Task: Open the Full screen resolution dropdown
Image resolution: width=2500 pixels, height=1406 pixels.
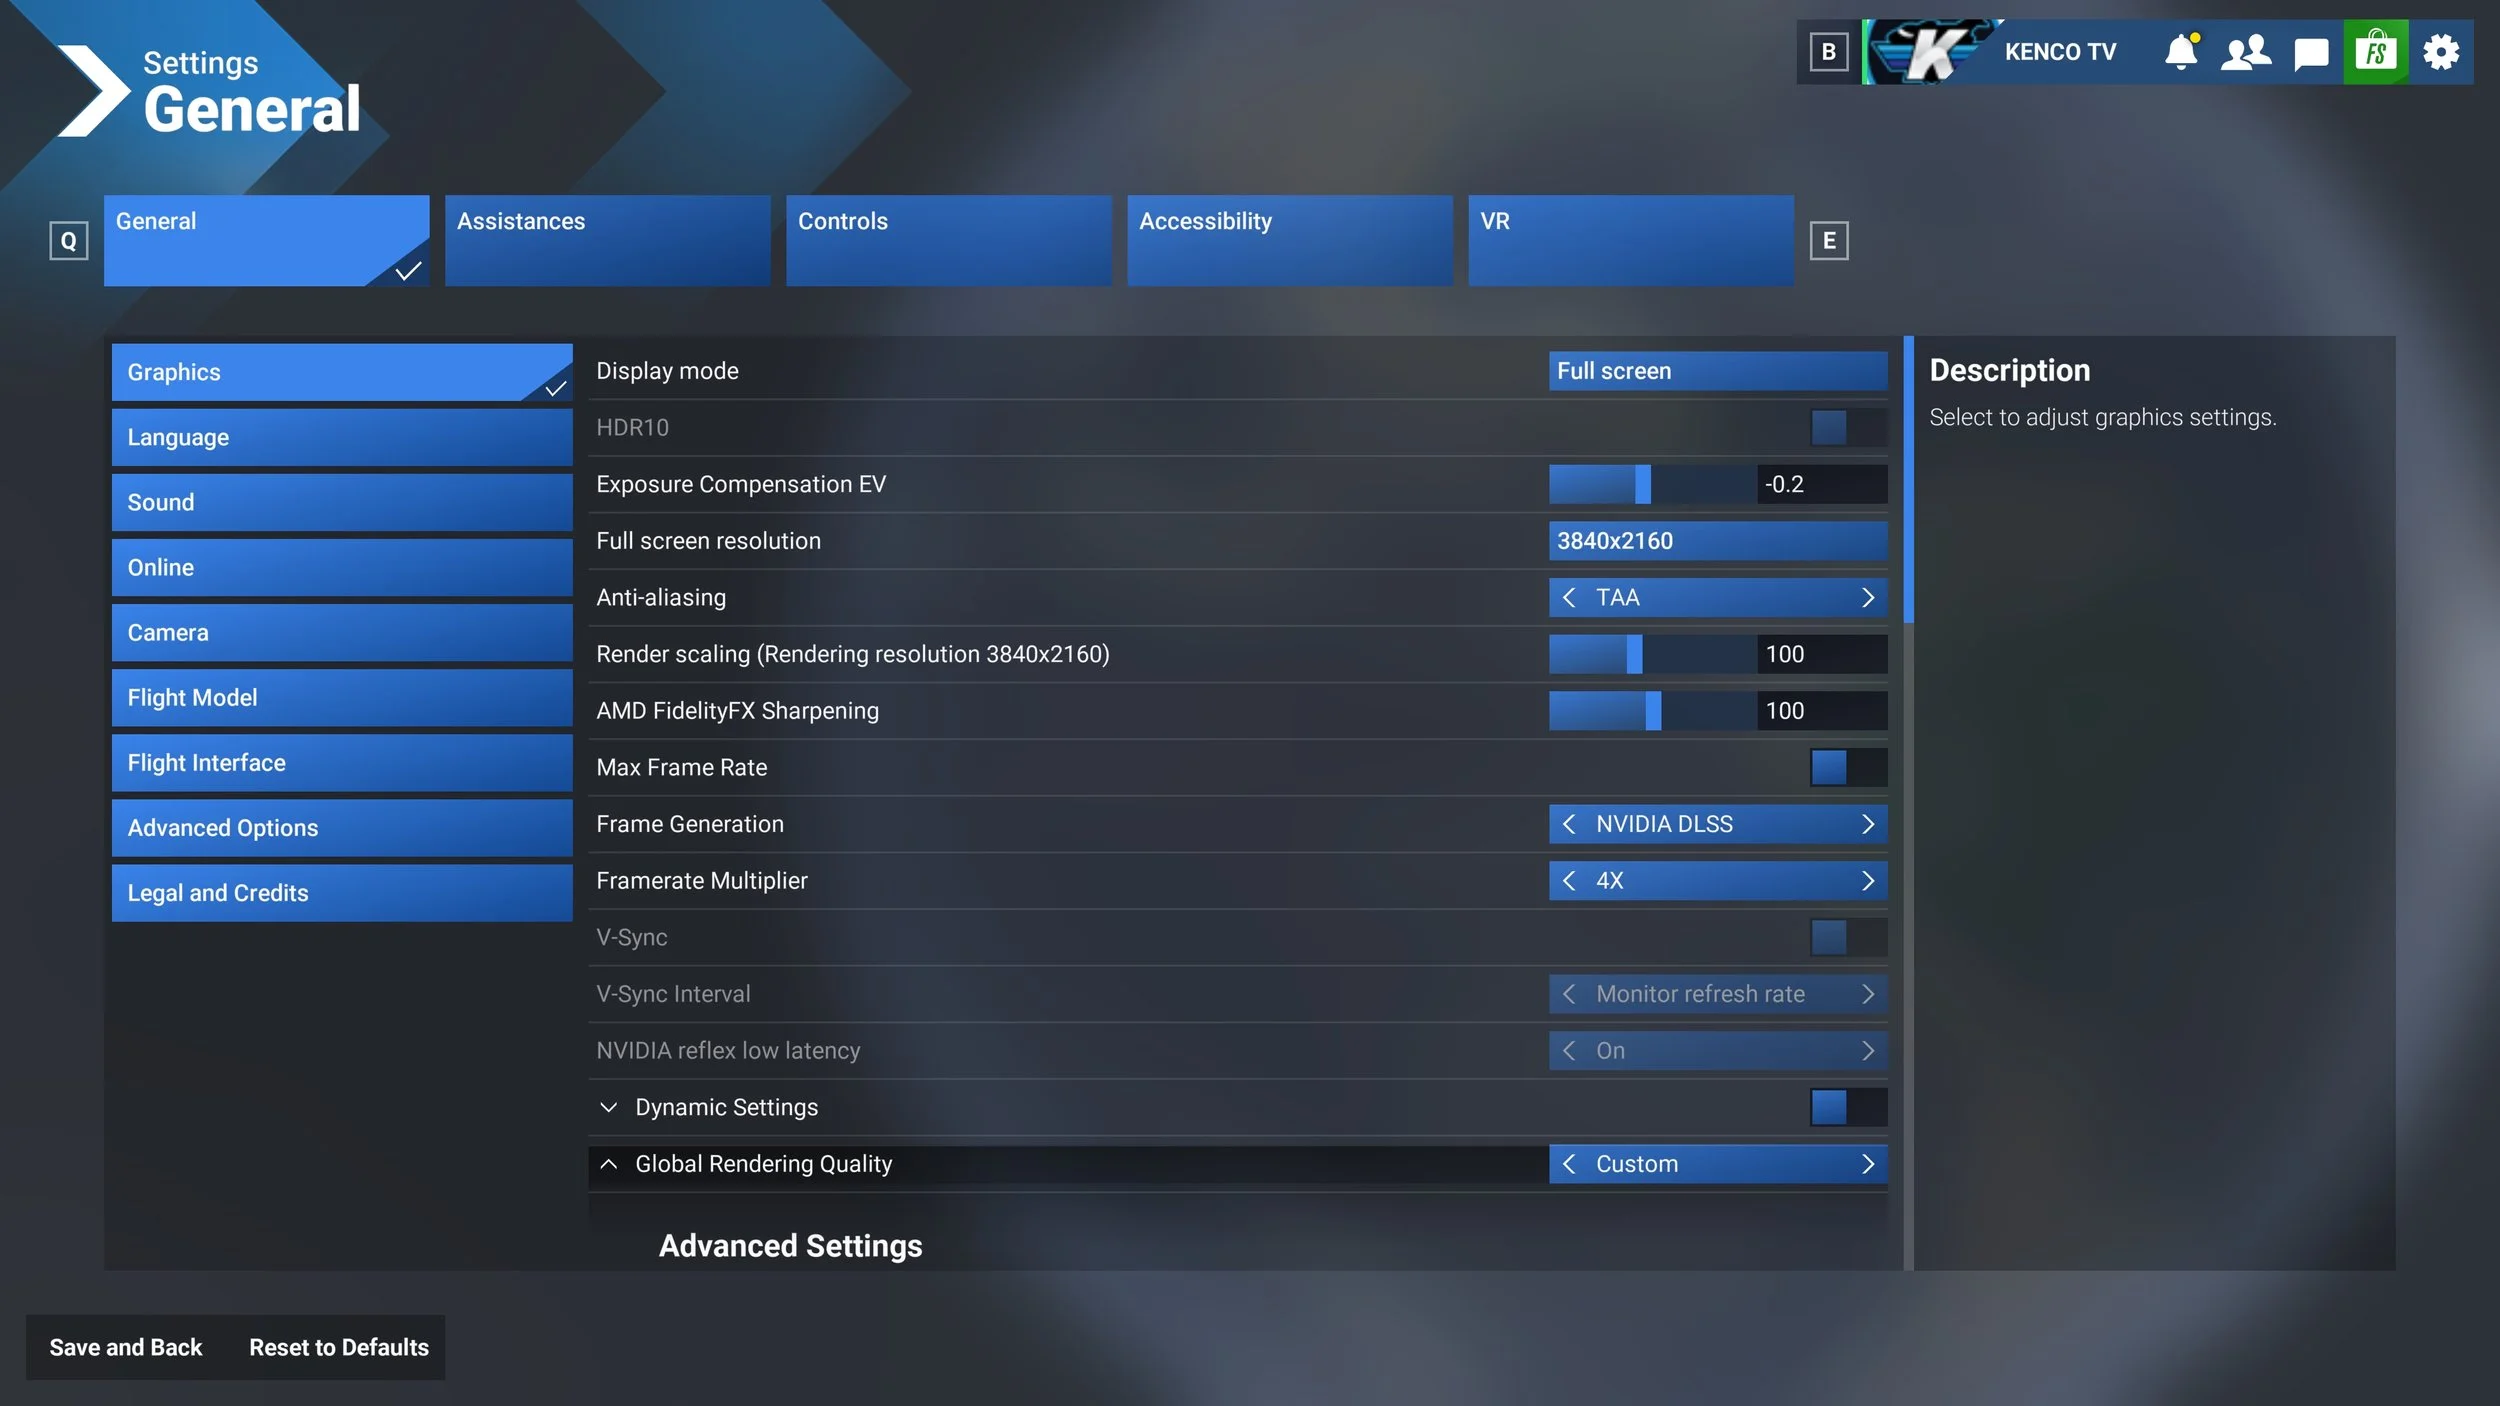Action: tap(1717, 541)
